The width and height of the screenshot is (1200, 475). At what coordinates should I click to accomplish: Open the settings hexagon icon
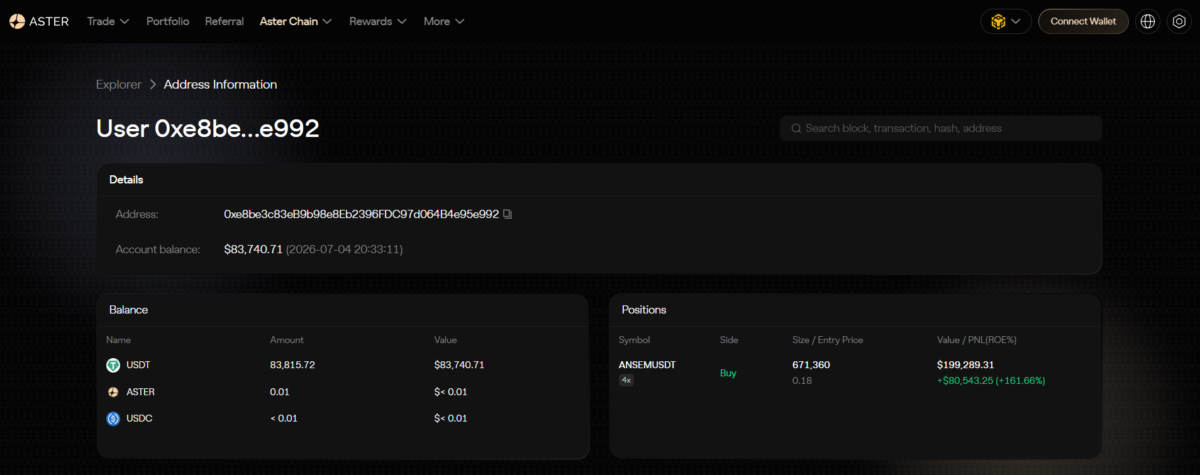pyautogui.click(x=1179, y=21)
